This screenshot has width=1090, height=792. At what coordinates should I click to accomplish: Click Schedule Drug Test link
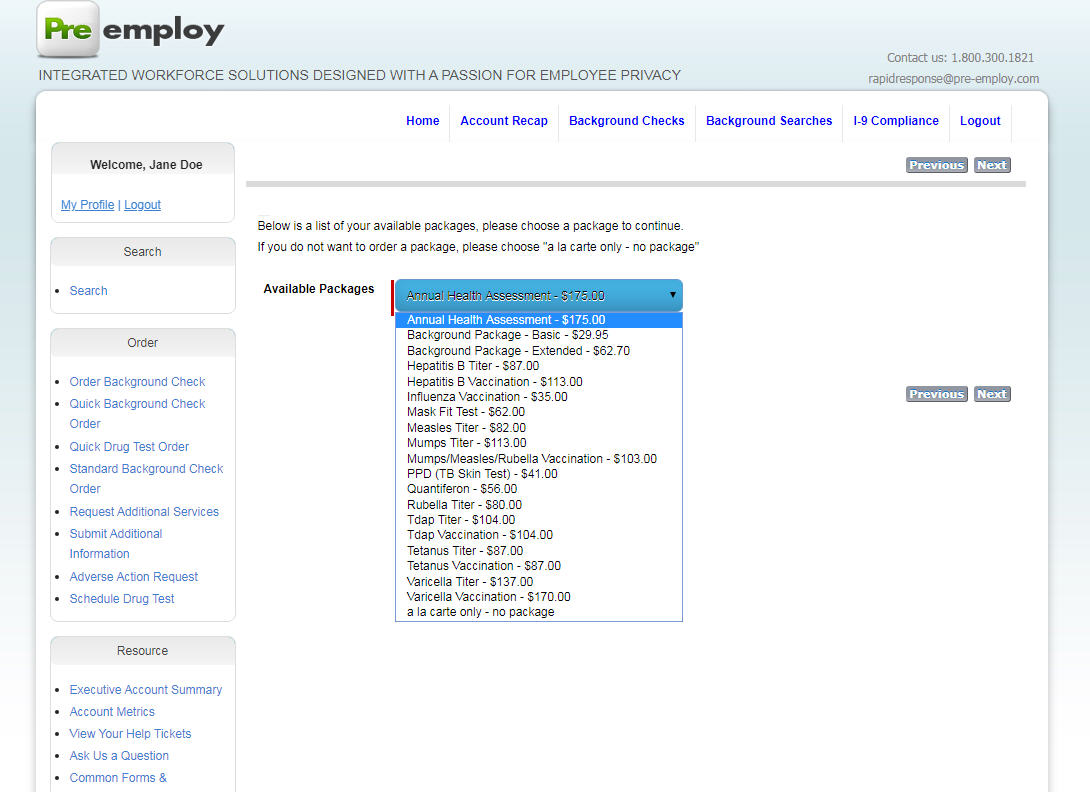tap(121, 599)
